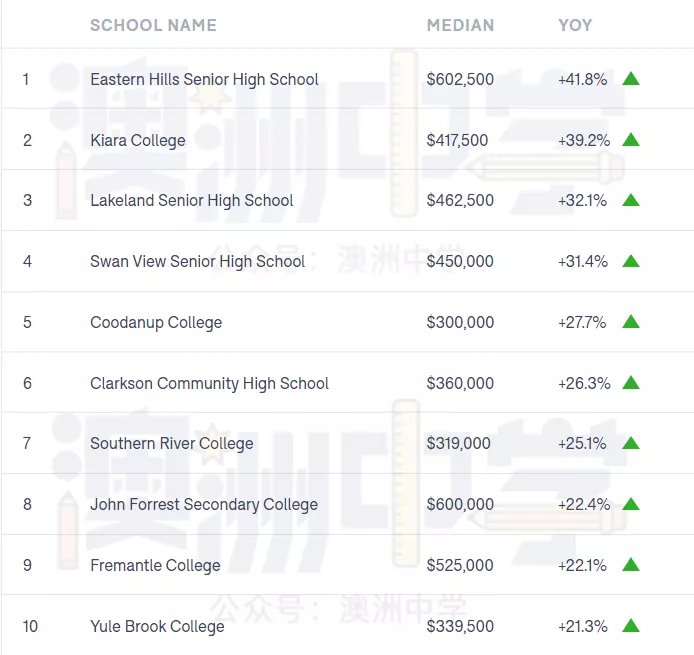
Task: Click the green up arrow beside +41.8%
Action: pyautogui.click(x=631, y=79)
